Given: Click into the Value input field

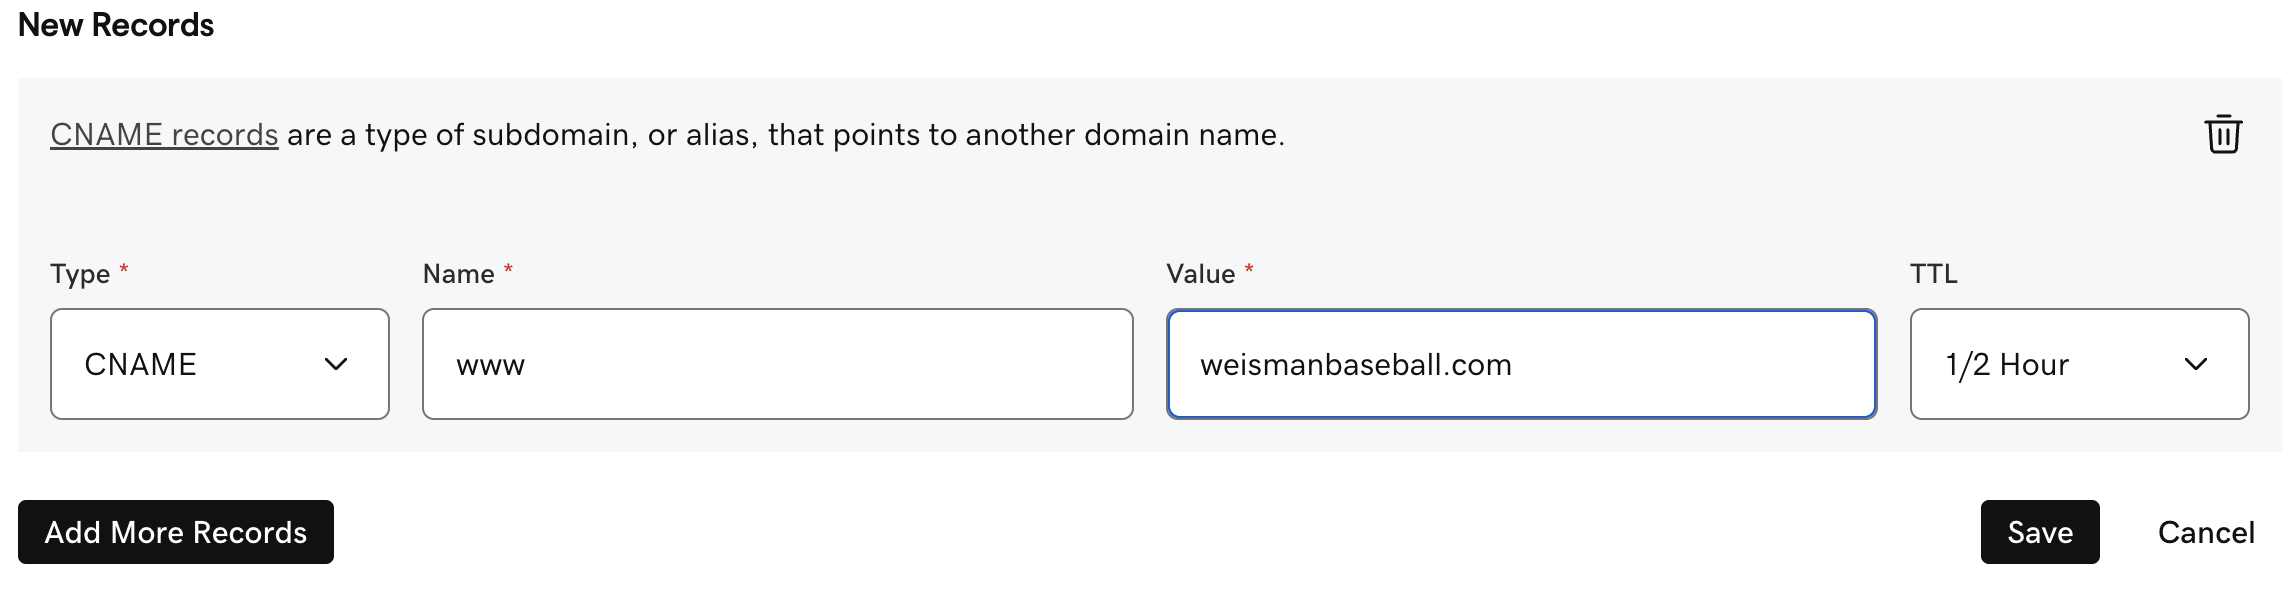Looking at the screenshot, I should 1521,364.
